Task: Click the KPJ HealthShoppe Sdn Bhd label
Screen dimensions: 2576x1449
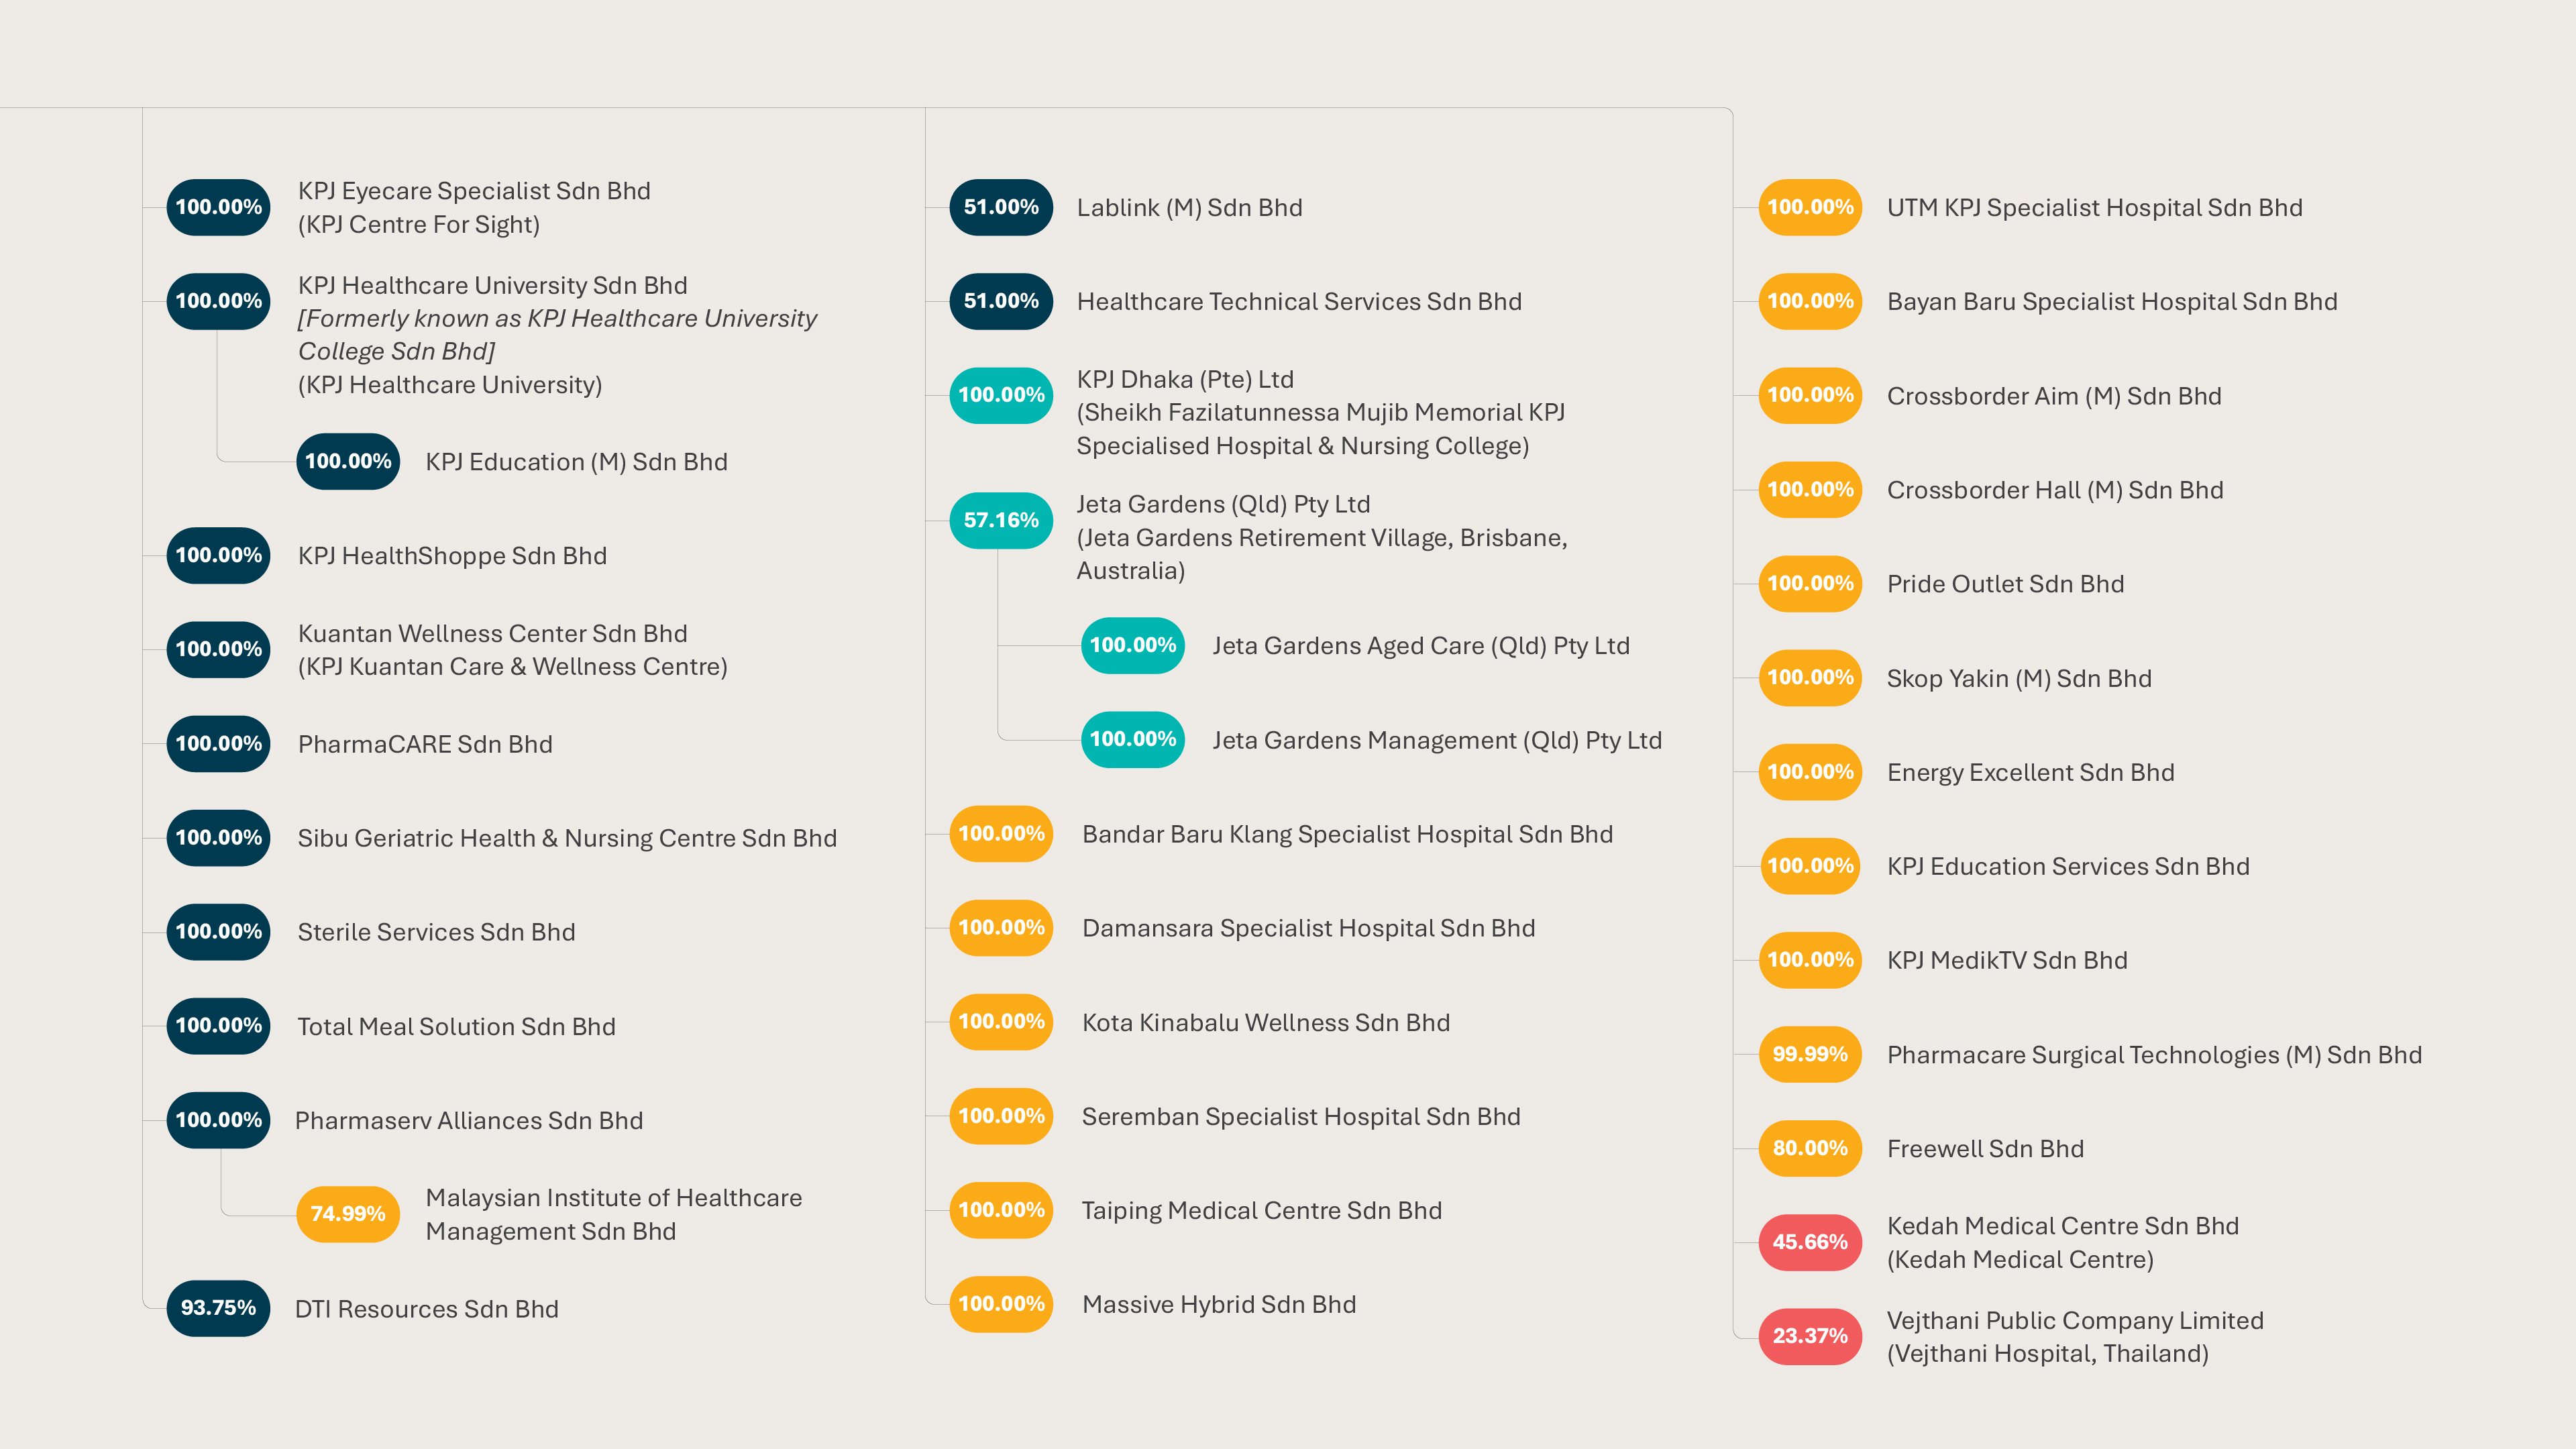Action: click(452, 556)
